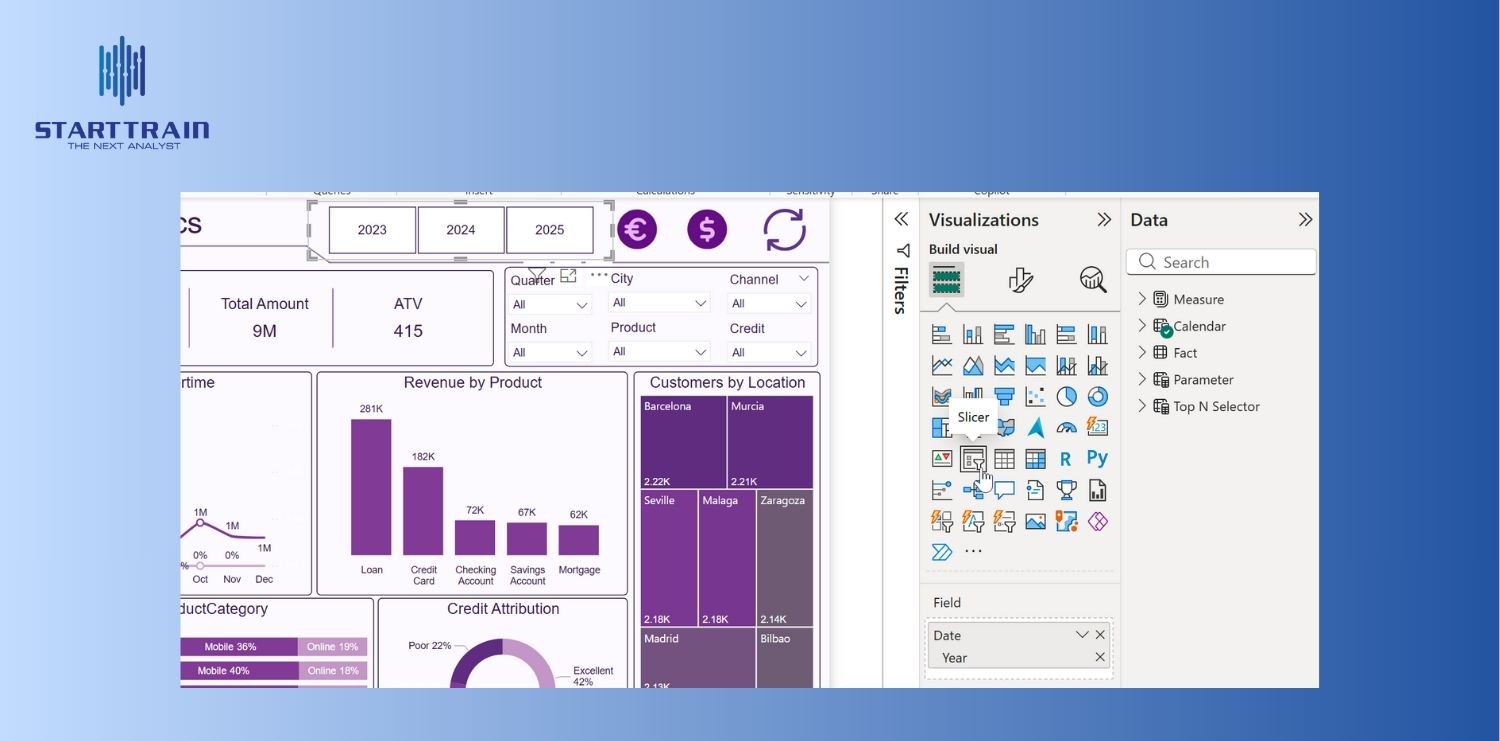Click the Dollar currency button icon
This screenshot has height=741, width=1500.
(707, 229)
